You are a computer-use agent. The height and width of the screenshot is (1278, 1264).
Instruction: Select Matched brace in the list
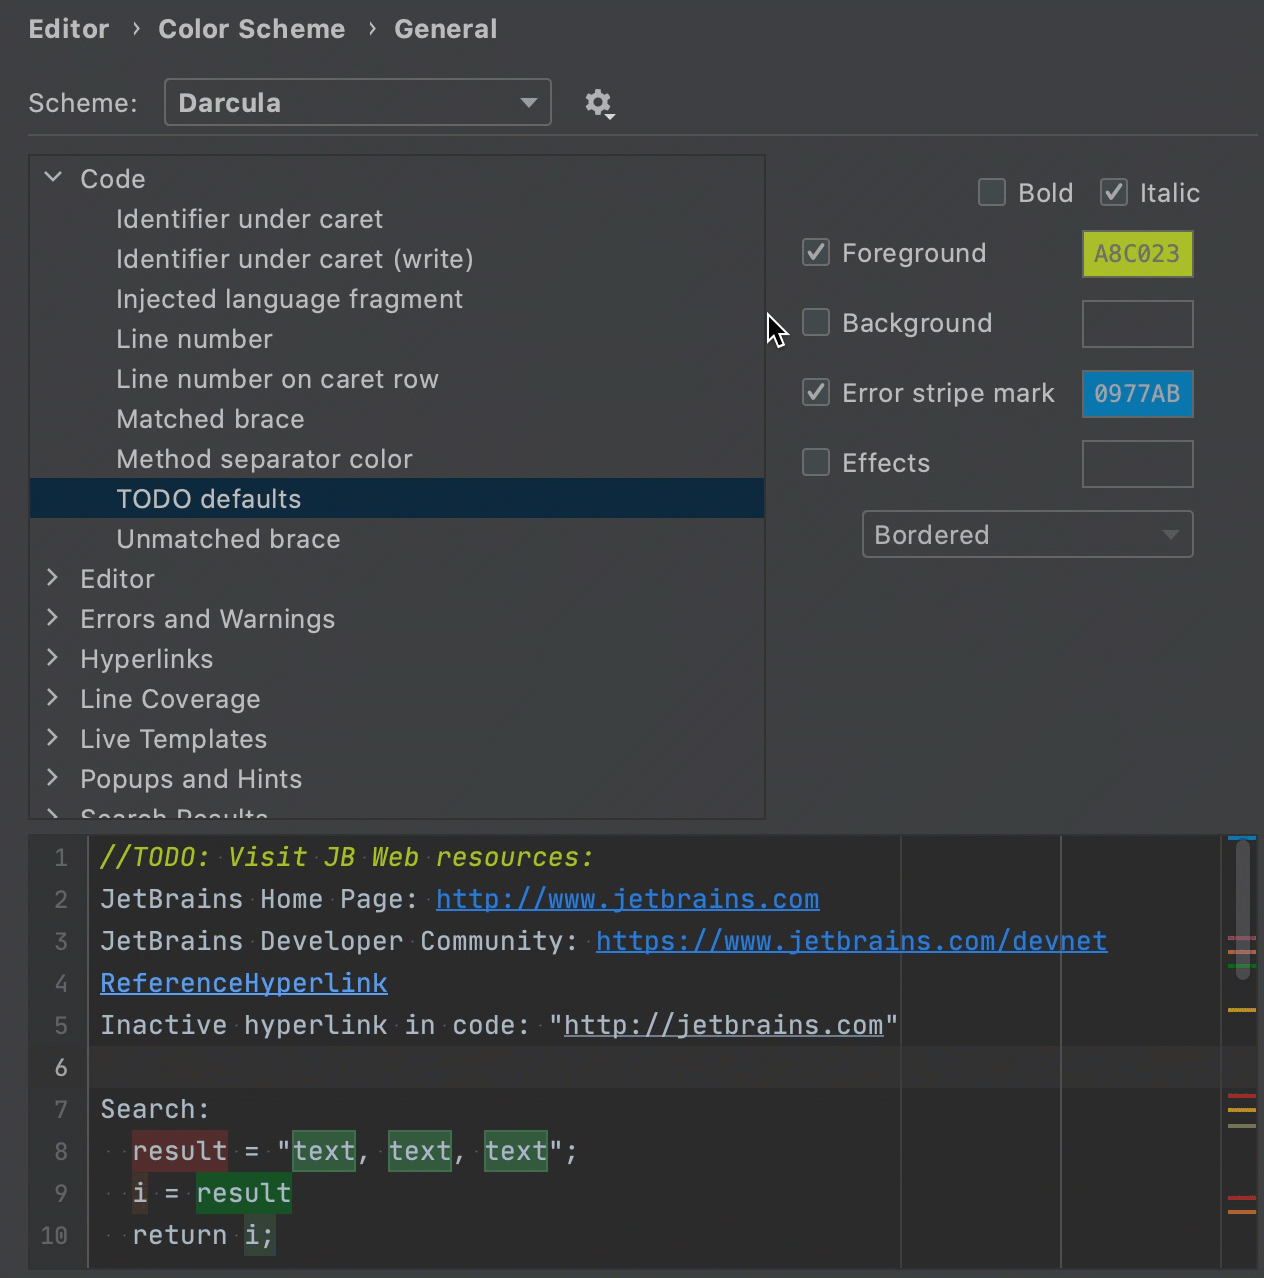(210, 419)
